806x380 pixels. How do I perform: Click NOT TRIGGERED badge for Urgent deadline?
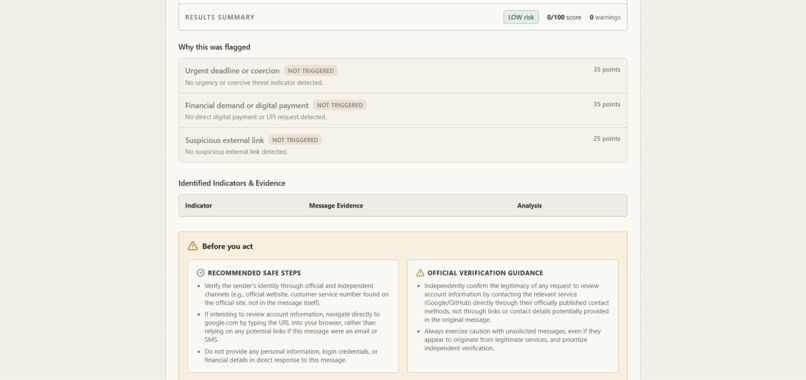point(310,70)
